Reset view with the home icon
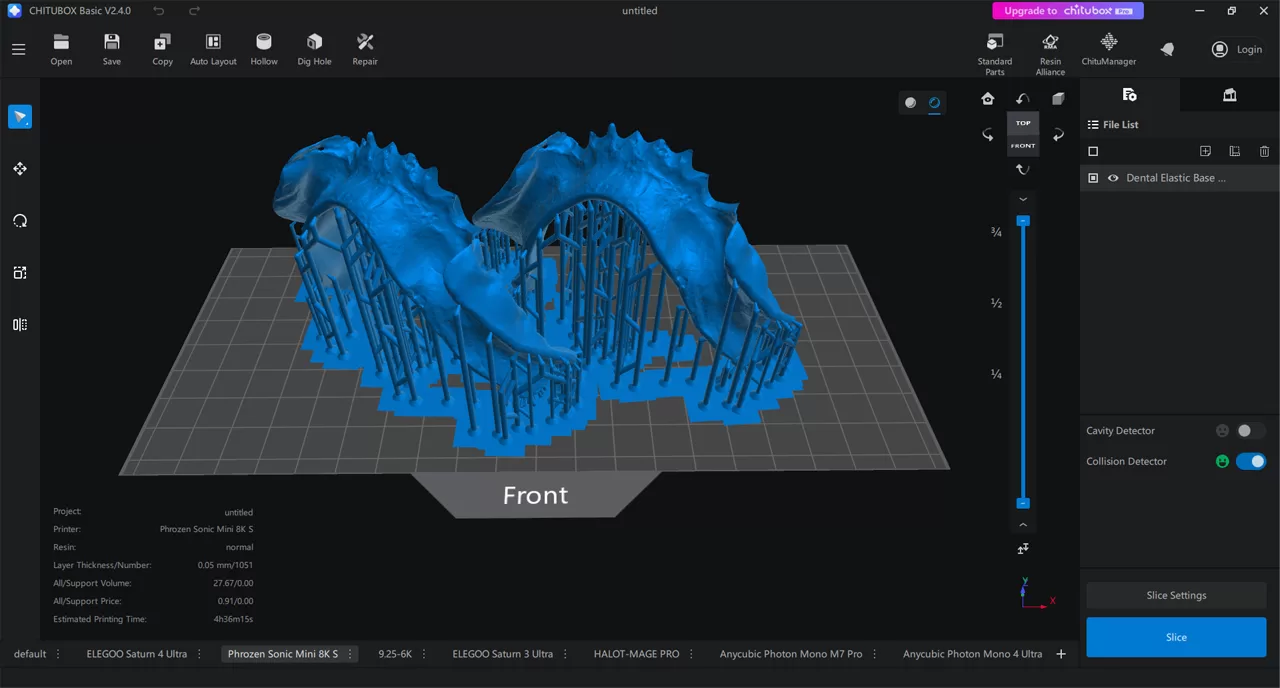This screenshot has width=1280, height=688. tap(988, 98)
